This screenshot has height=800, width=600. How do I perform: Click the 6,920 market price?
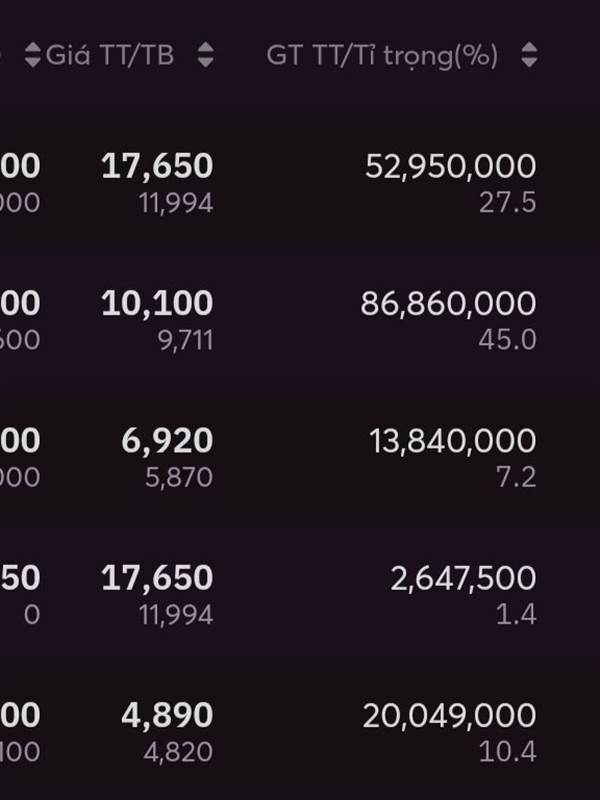coord(167,440)
